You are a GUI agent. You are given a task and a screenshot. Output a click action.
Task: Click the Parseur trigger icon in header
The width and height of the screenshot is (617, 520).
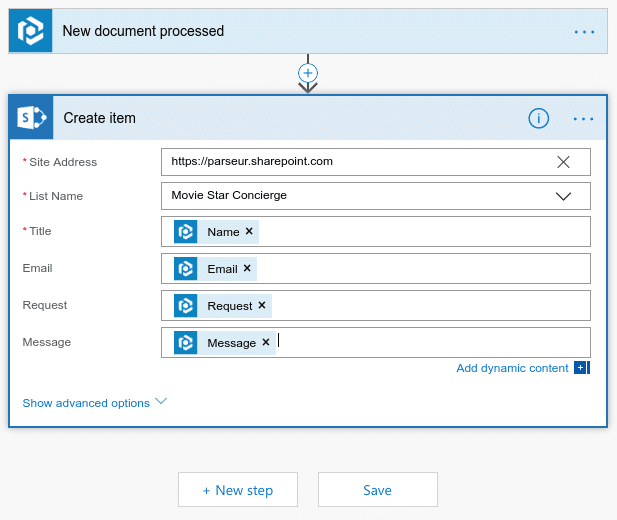coord(30,31)
